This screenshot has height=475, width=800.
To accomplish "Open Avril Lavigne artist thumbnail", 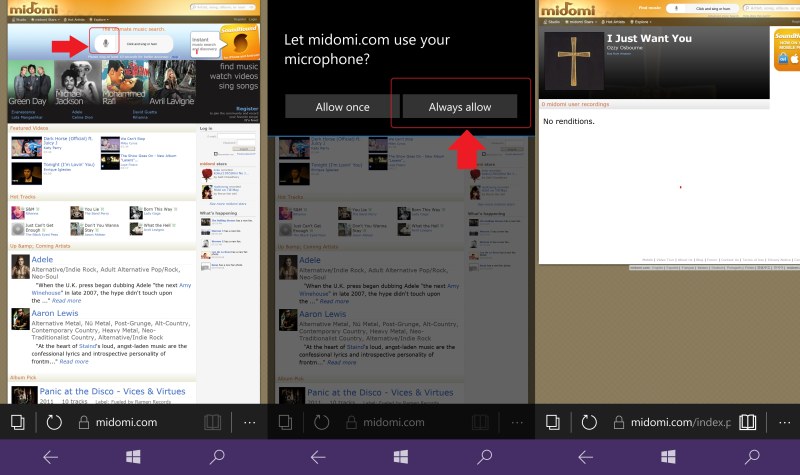I will 172,83.
